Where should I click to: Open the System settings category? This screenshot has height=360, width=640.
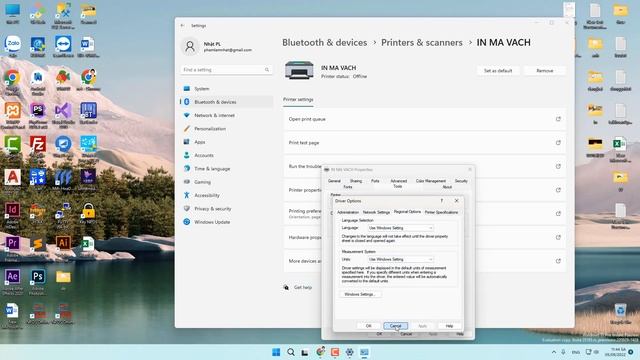pos(227,89)
